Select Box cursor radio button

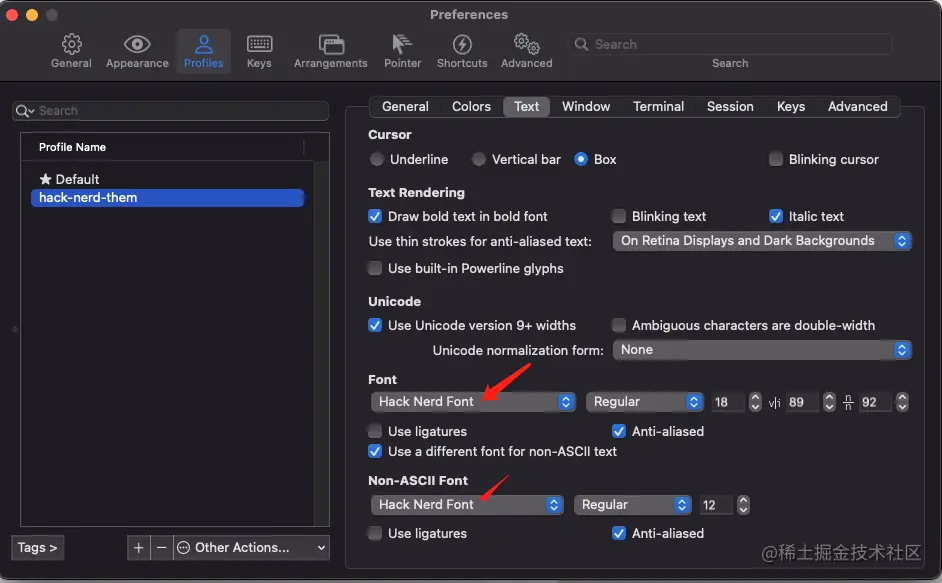pos(580,159)
